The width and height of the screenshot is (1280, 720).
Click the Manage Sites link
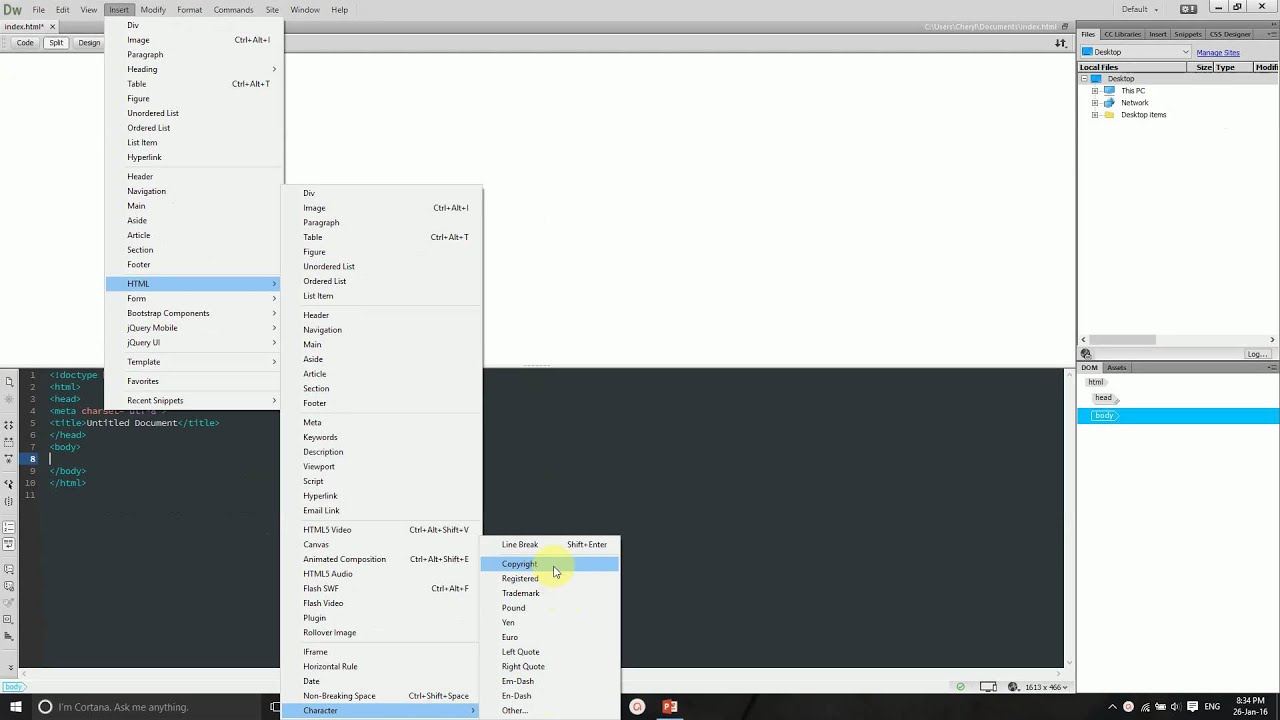[1218, 52]
